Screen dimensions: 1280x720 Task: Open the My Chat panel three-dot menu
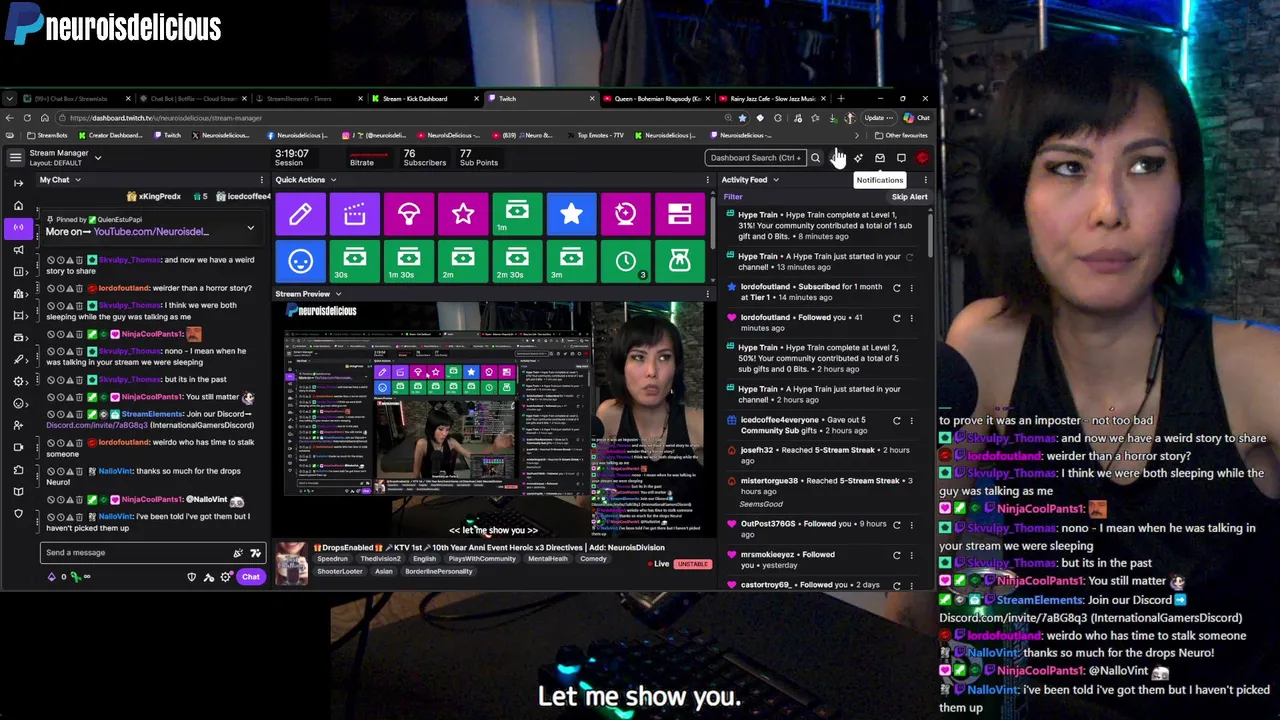pos(261,180)
